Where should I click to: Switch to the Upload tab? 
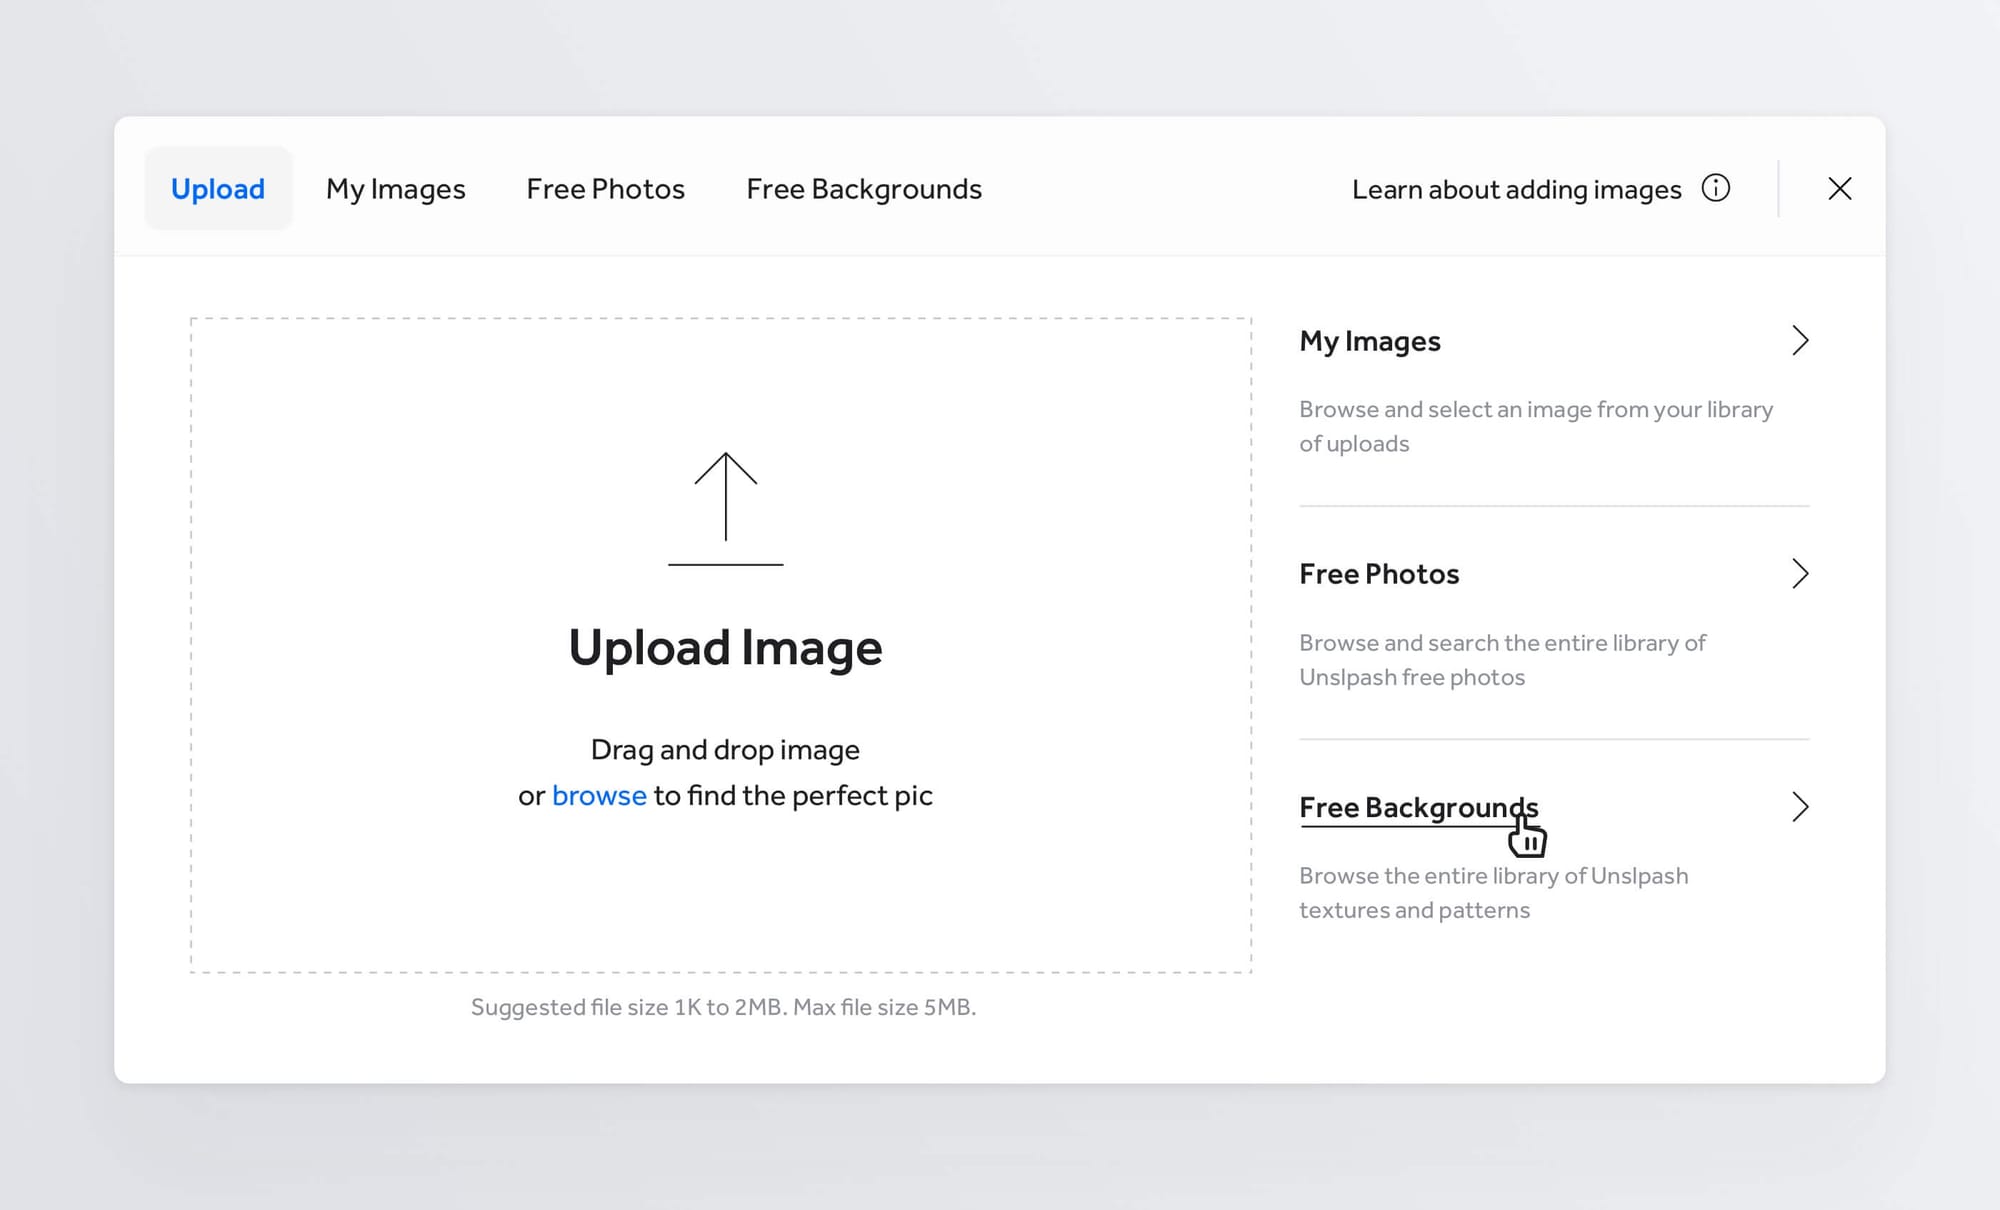click(218, 189)
